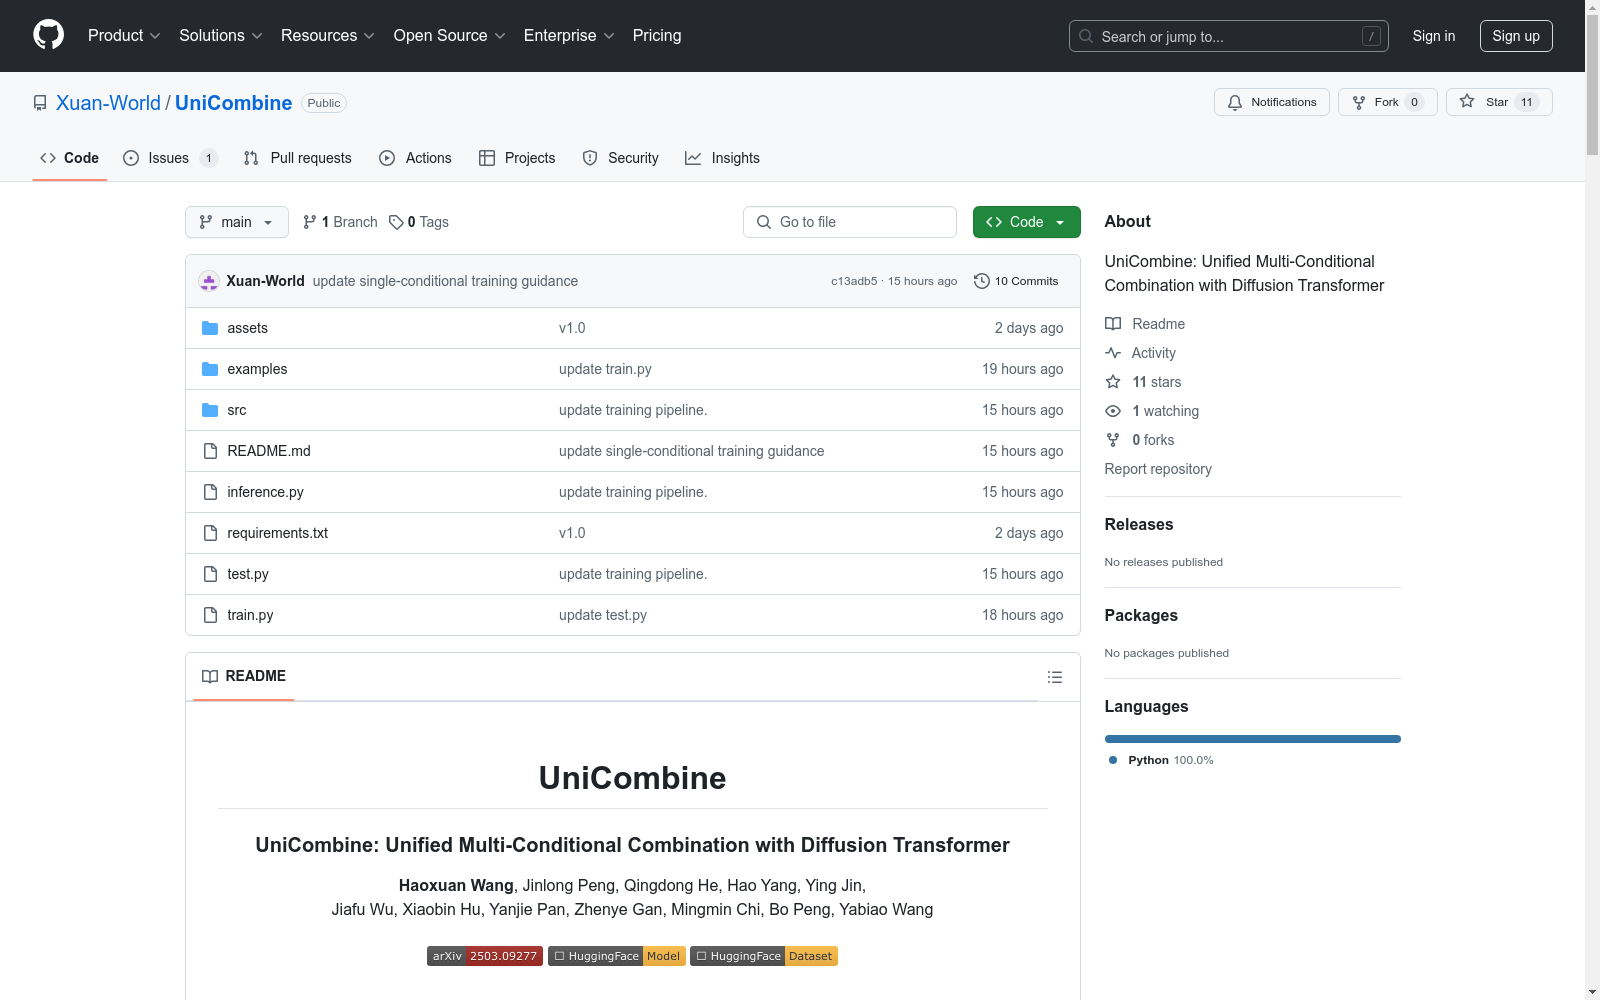Click the requirements.txt file icon

coord(210,533)
